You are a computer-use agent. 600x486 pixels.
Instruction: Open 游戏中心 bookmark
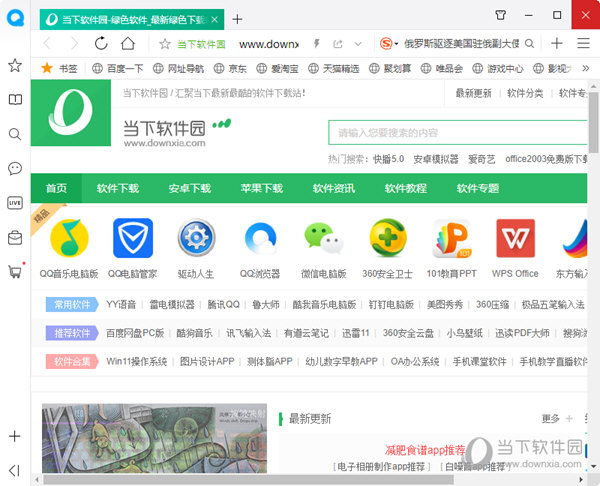pyautogui.click(x=498, y=68)
